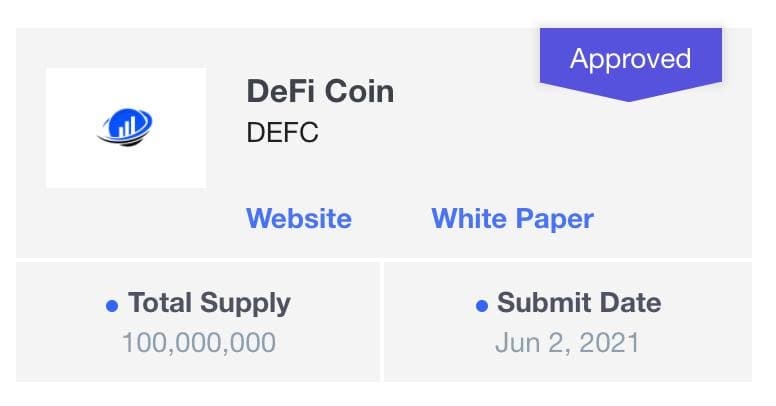Click the year 2021 in submit date
776x406 pixels.
click(x=609, y=343)
